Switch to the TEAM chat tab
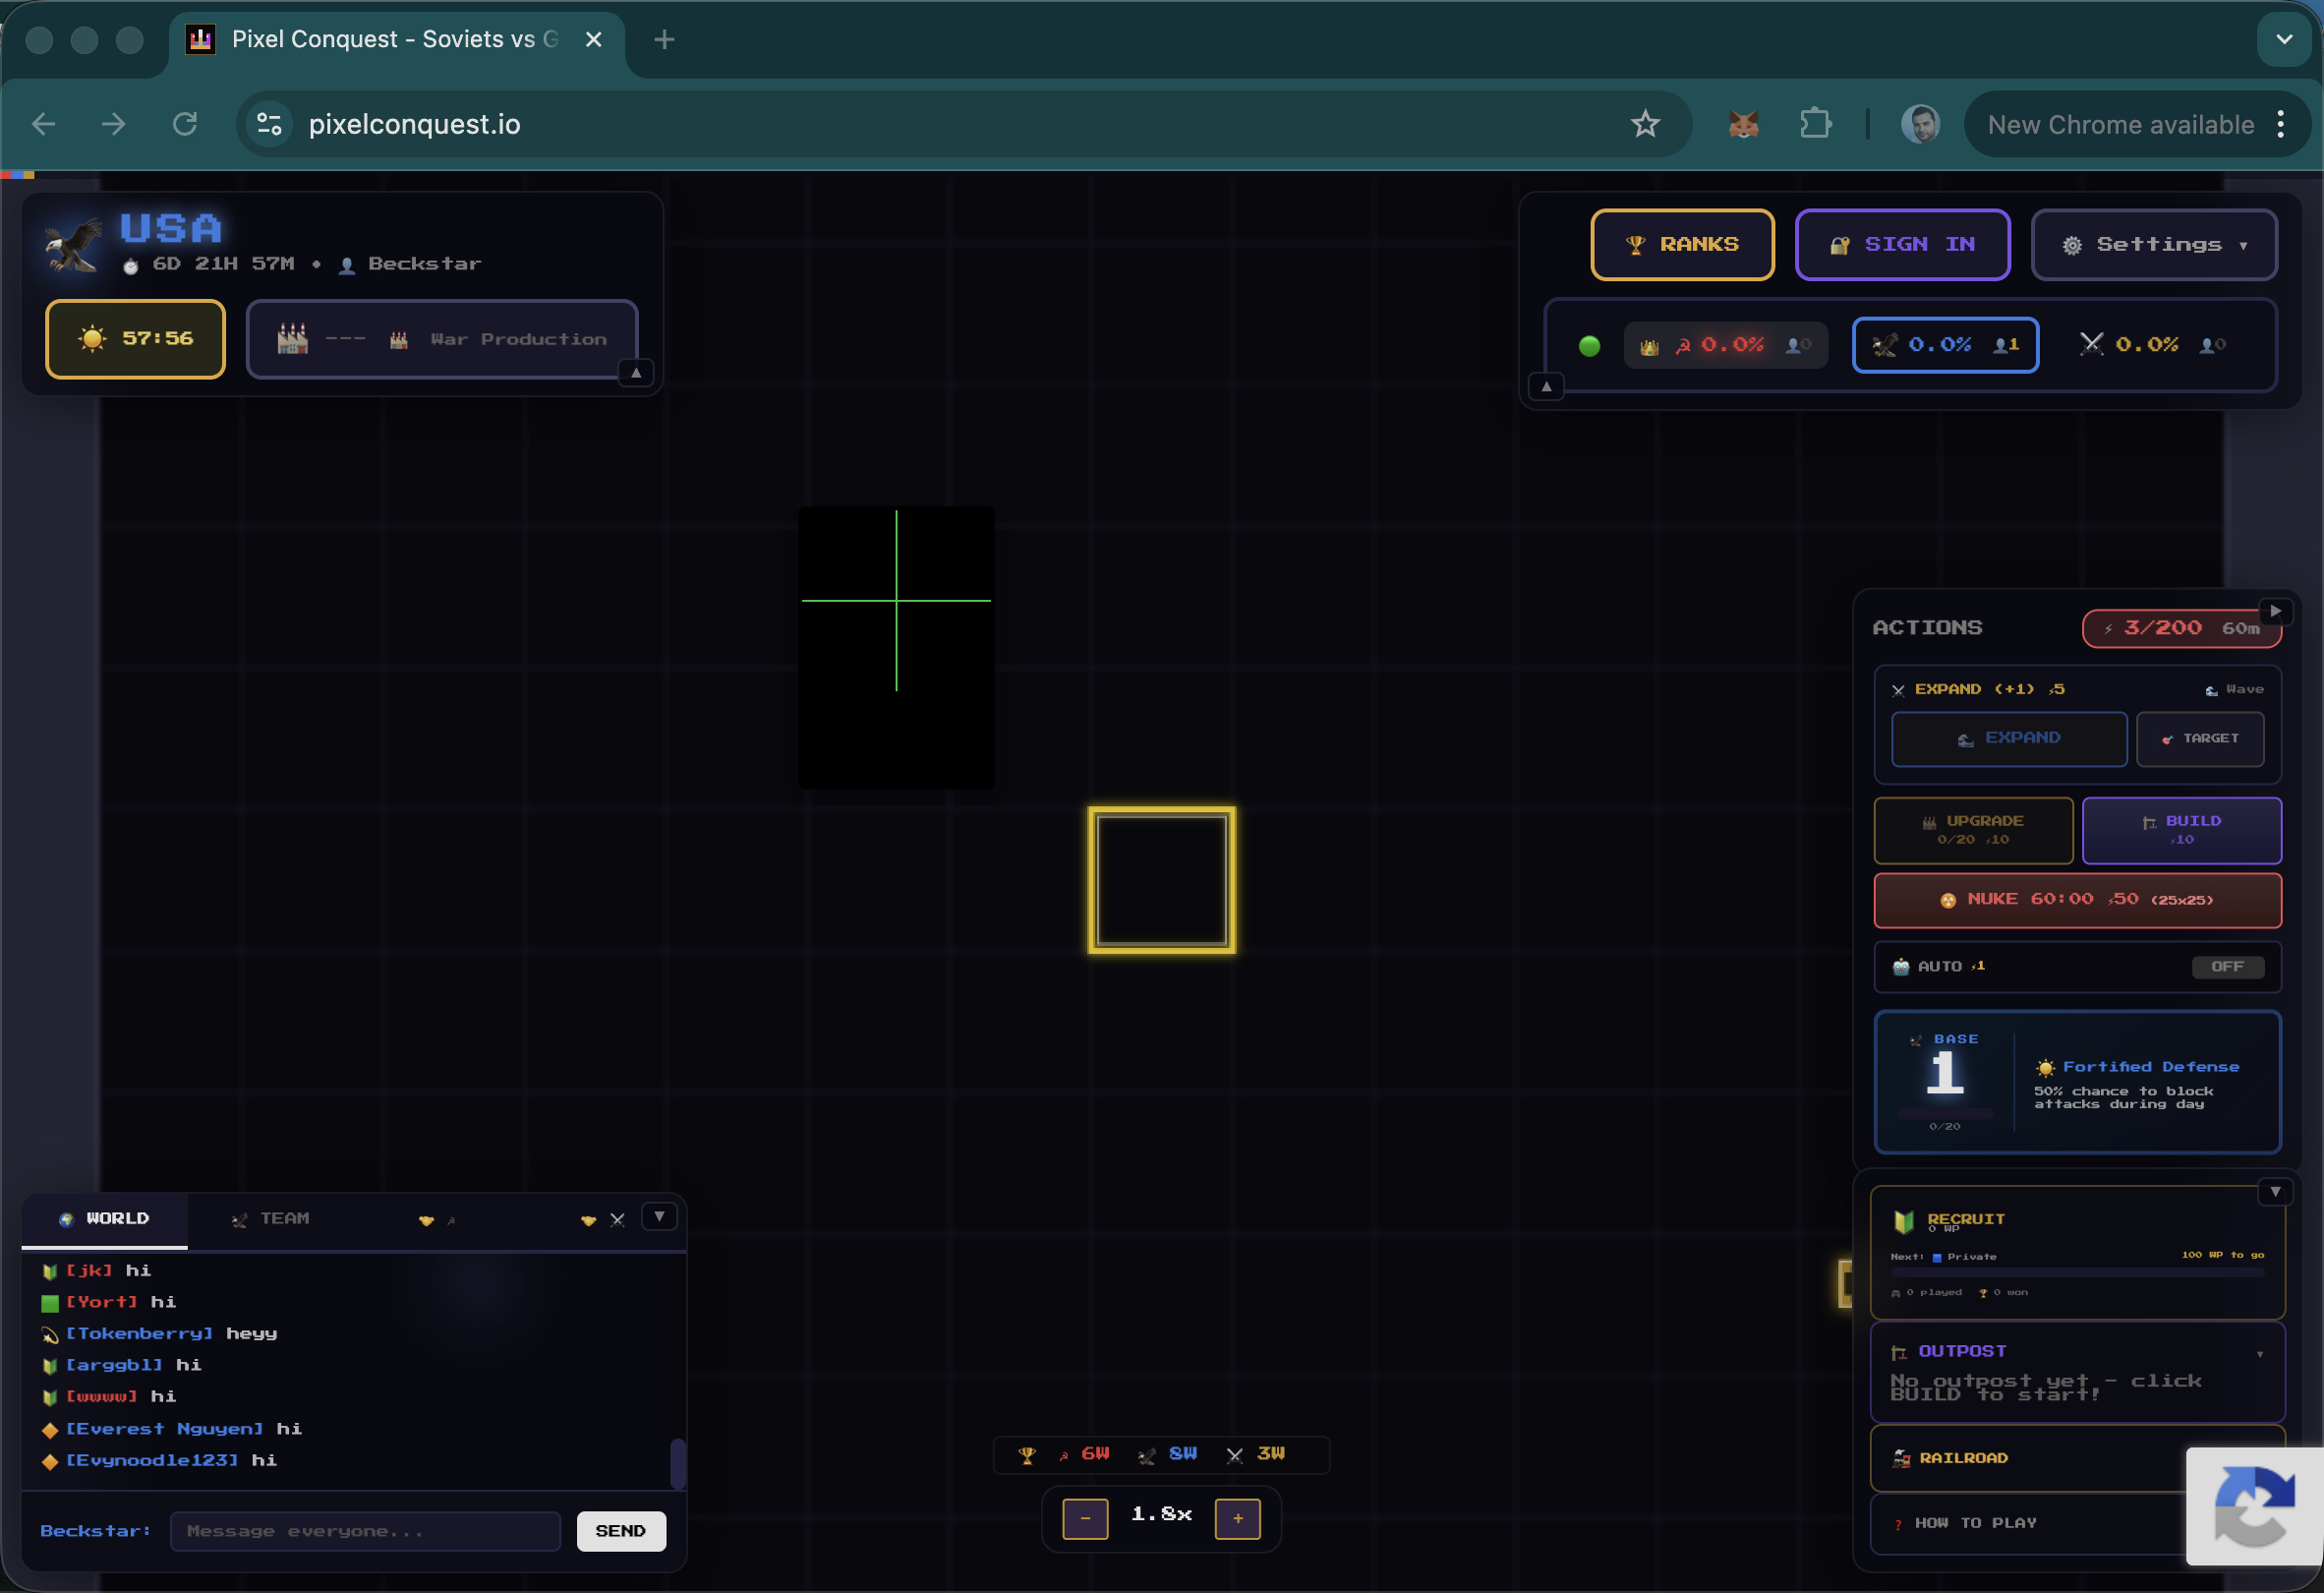2324x1593 pixels. 271,1219
